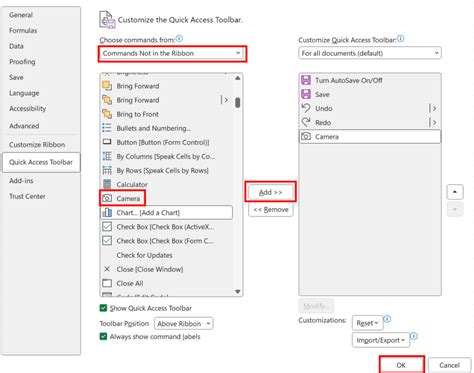Click scroll-up arrow of commands list

238,78
